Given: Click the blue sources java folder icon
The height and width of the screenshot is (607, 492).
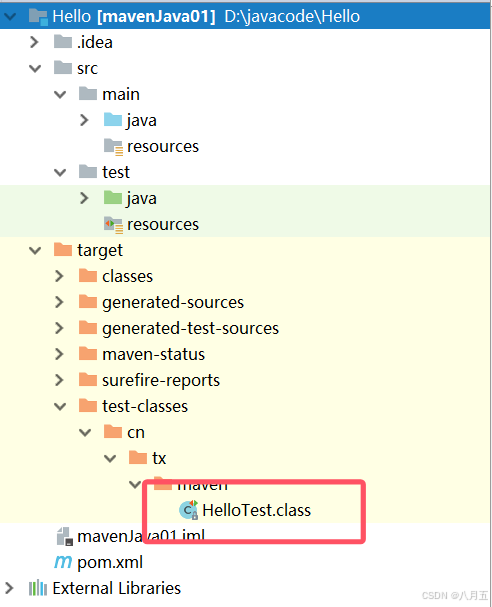Looking at the screenshot, I should coord(113,119).
